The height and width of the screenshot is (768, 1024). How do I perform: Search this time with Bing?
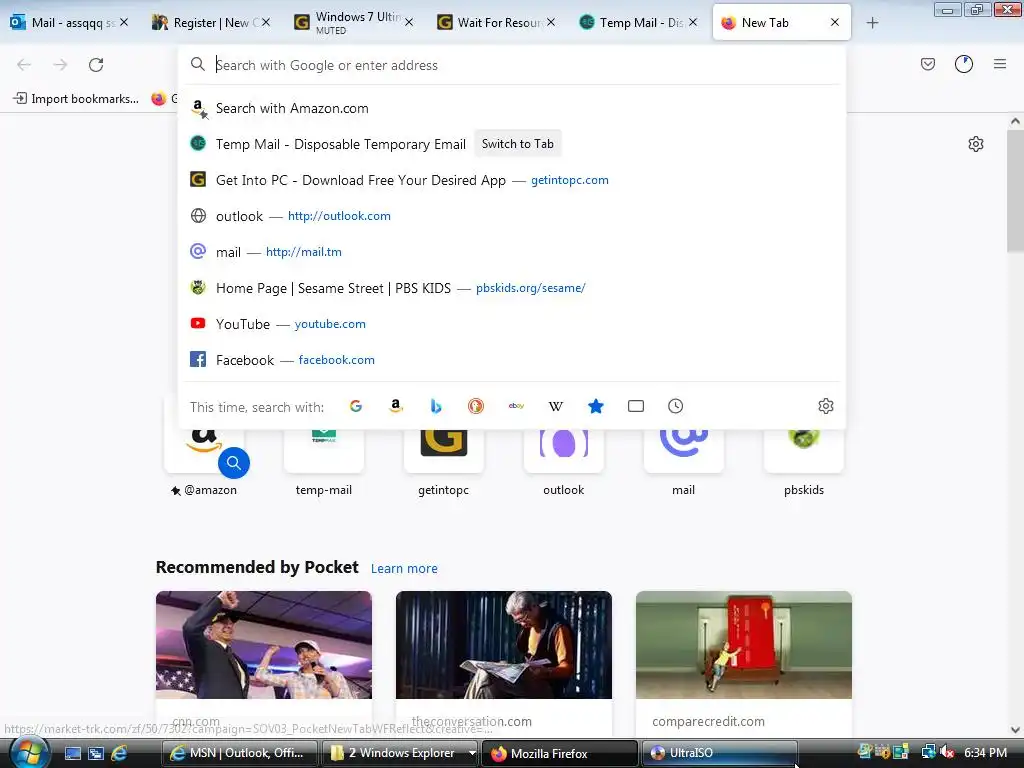click(x=436, y=406)
